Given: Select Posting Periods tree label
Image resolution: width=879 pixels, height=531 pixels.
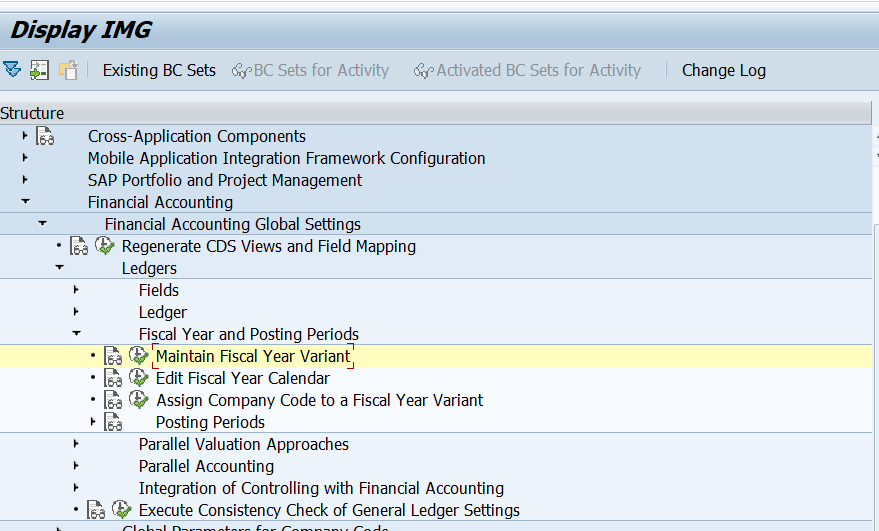Looking at the screenshot, I should coord(210,422).
